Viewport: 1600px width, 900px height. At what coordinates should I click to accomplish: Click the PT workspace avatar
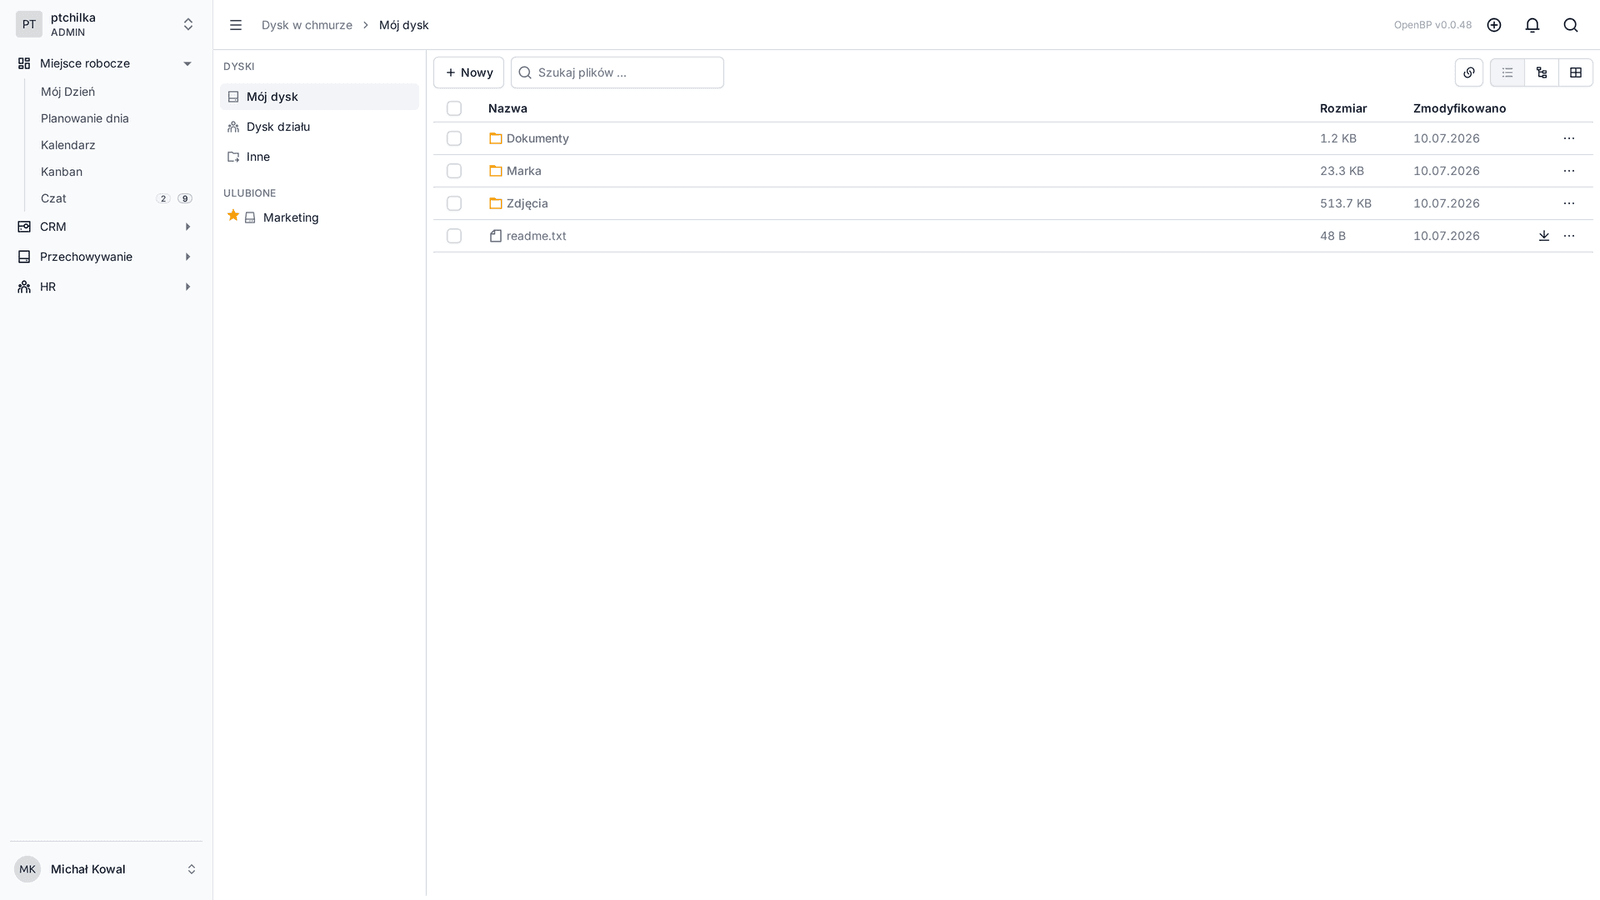(29, 24)
